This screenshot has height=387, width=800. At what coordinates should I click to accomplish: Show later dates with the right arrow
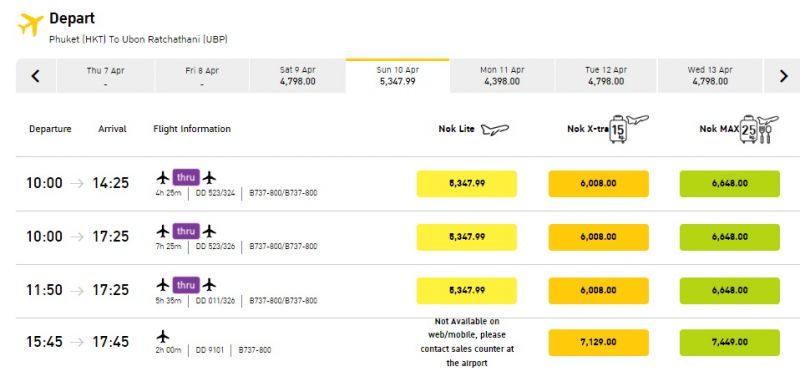pyautogui.click(x=783, y=76)
